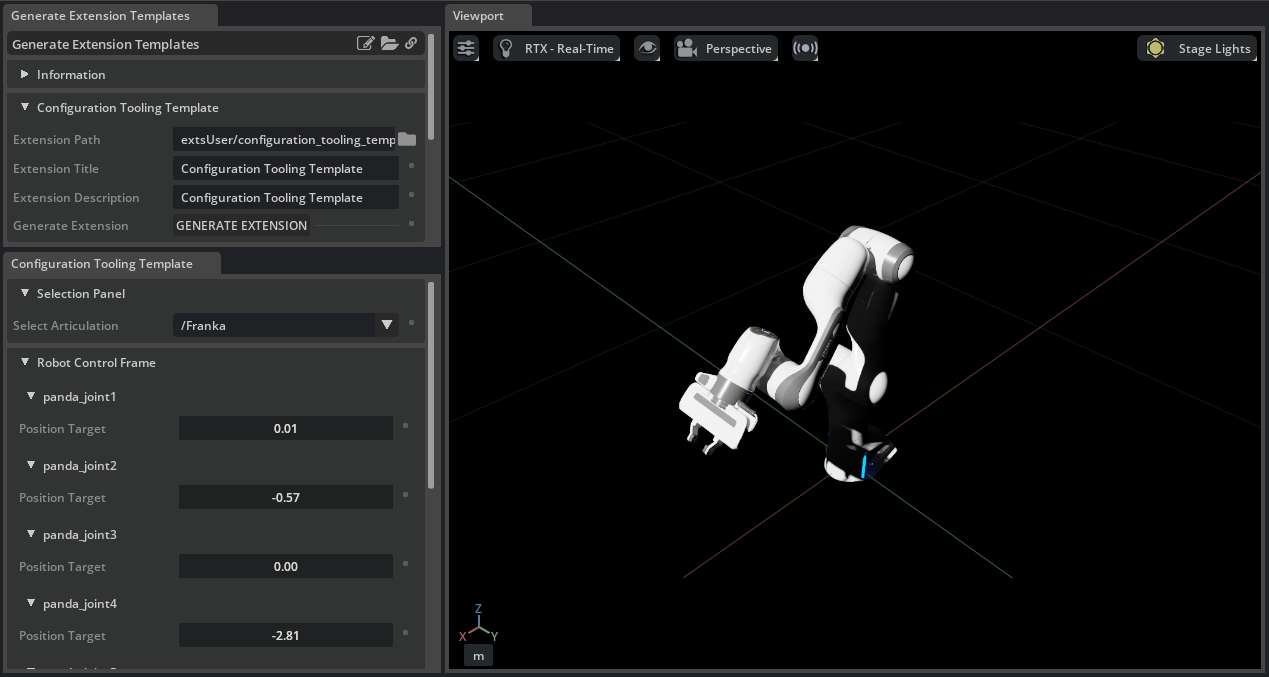The image size is (1269, 677).
Task: Expand the Information section
Action: 25,75
